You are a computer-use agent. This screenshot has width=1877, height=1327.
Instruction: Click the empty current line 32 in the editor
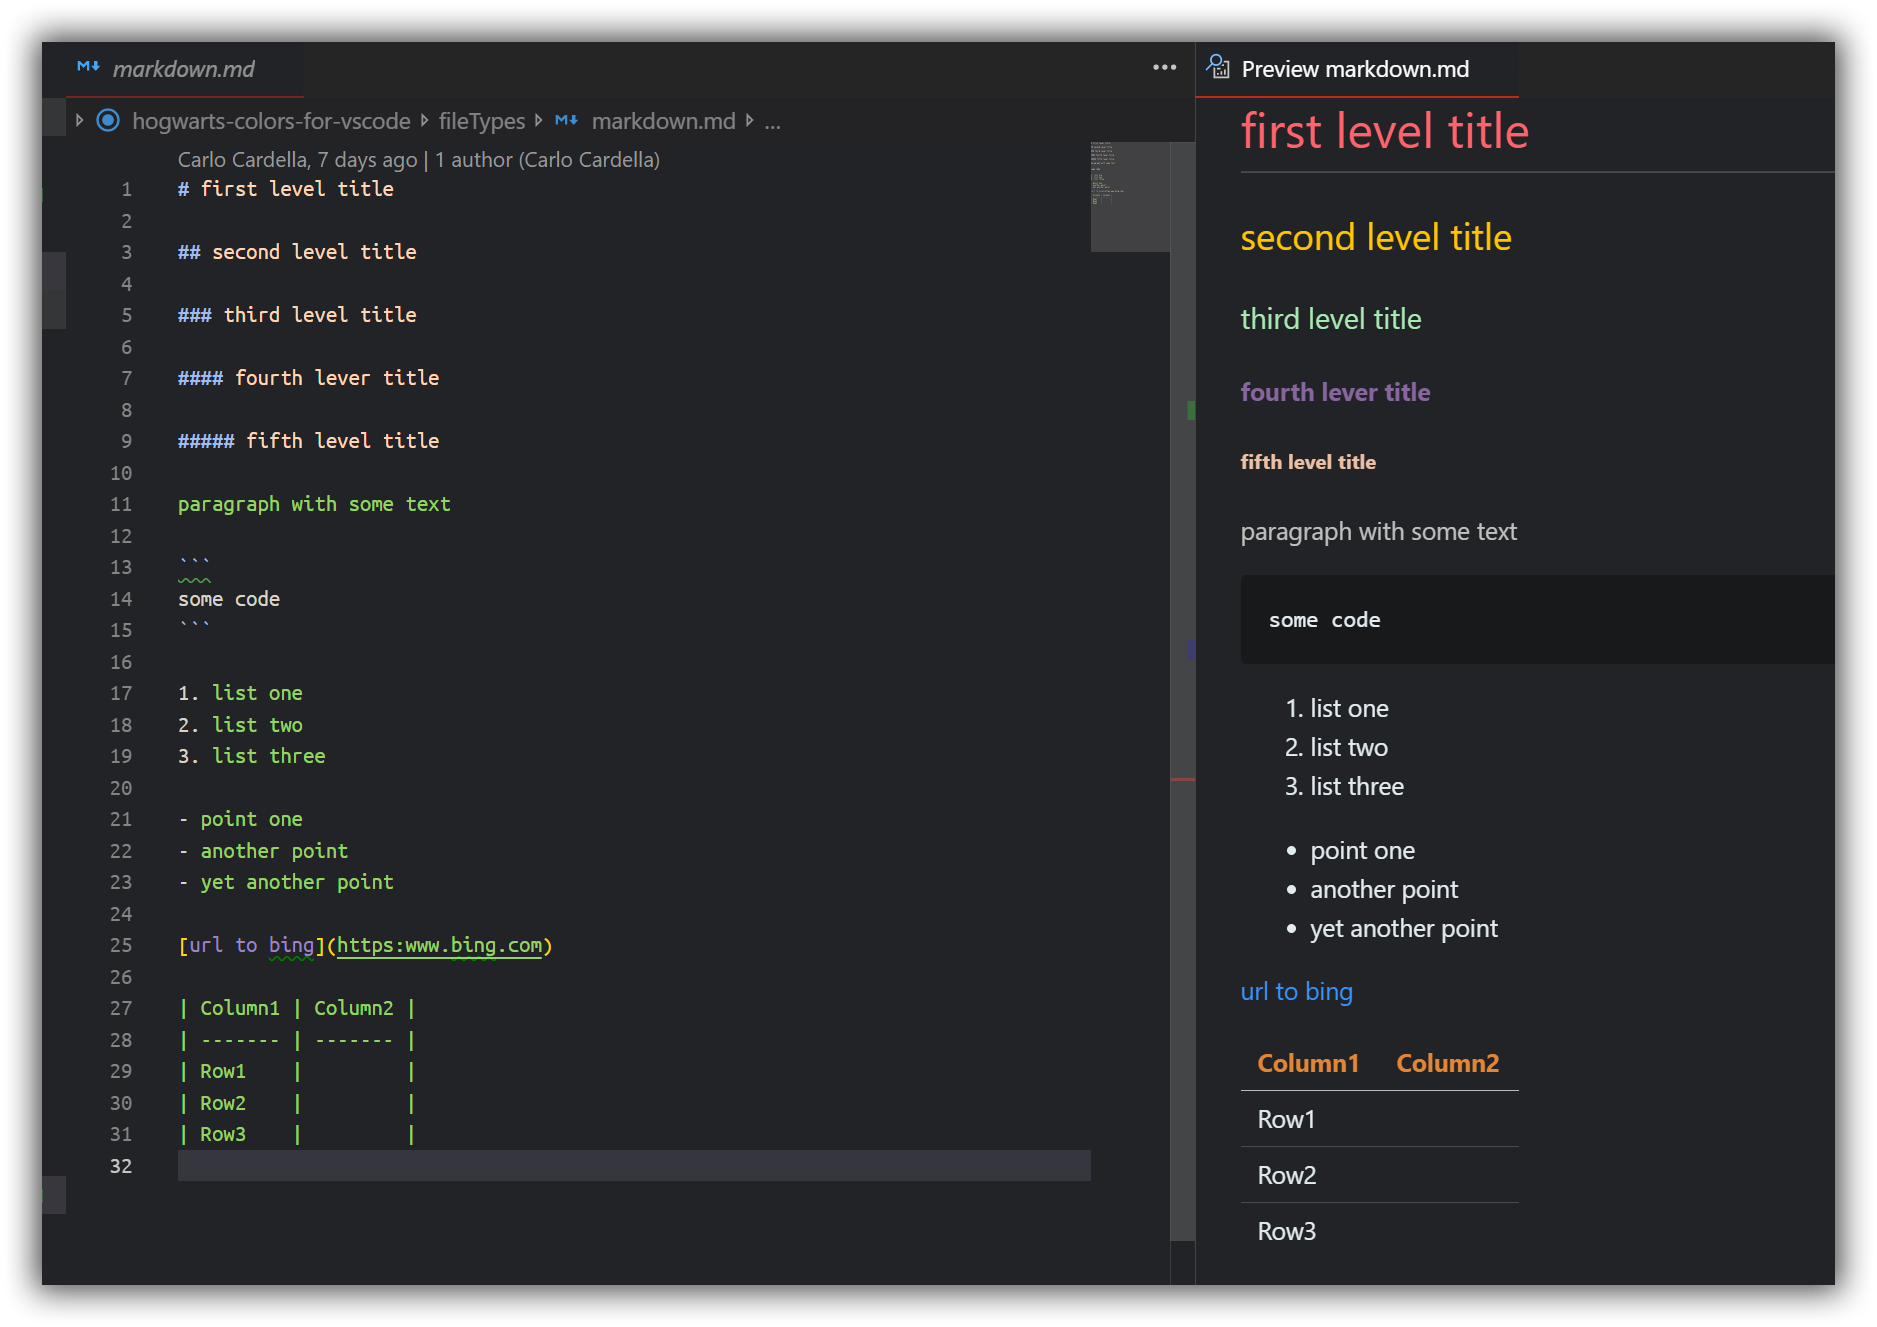[x=634, y=1166]
